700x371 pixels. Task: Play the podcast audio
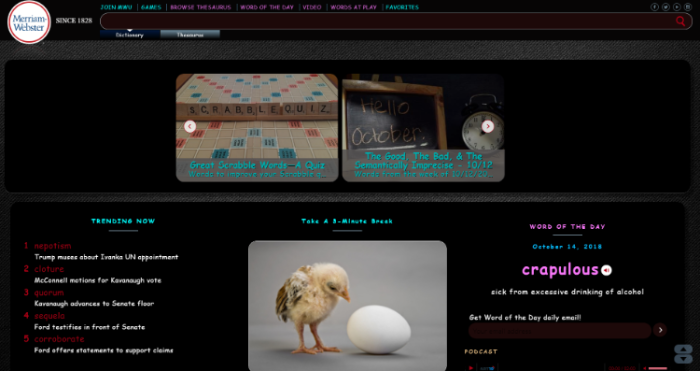[471, 368]
